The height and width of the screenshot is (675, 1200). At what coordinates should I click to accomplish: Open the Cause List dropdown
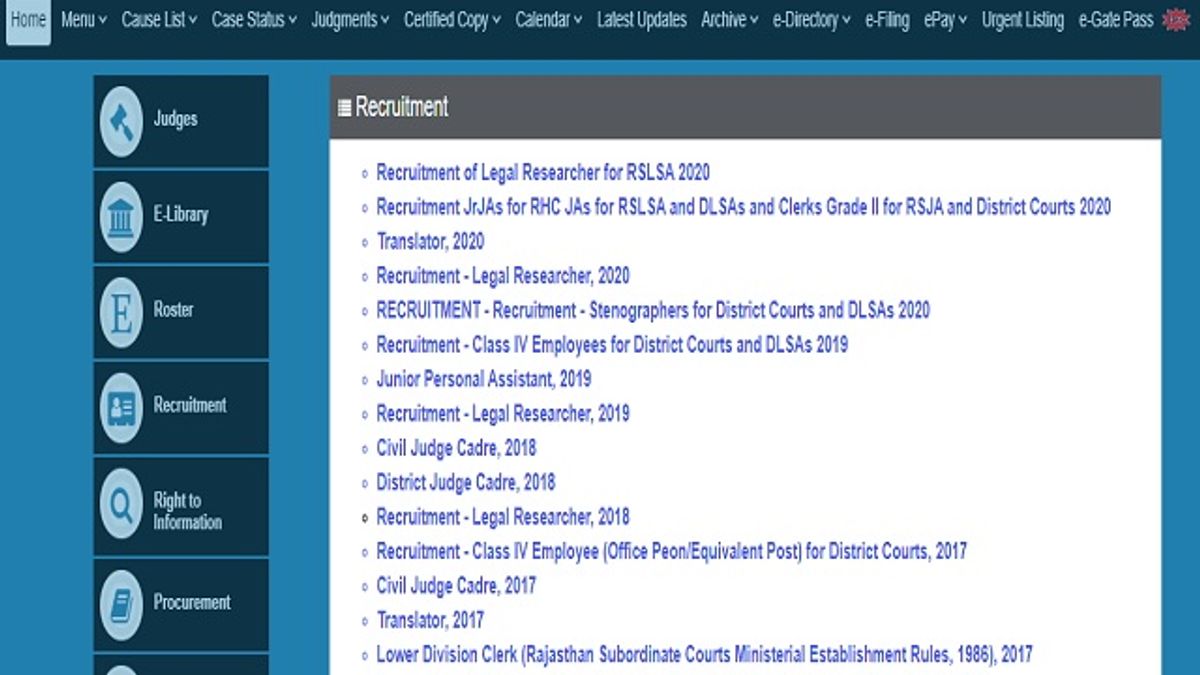click(159, 20)
